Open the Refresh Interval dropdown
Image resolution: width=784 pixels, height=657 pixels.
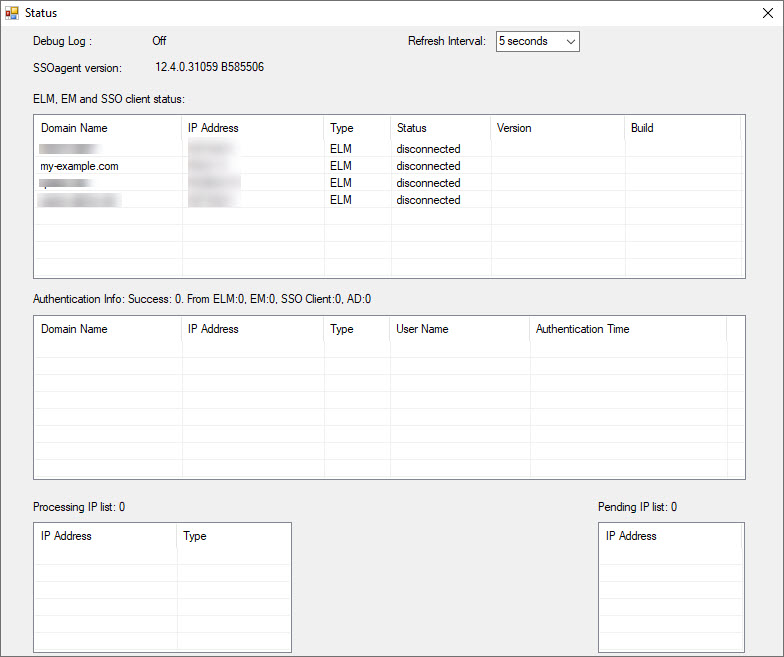click(537, 41)
